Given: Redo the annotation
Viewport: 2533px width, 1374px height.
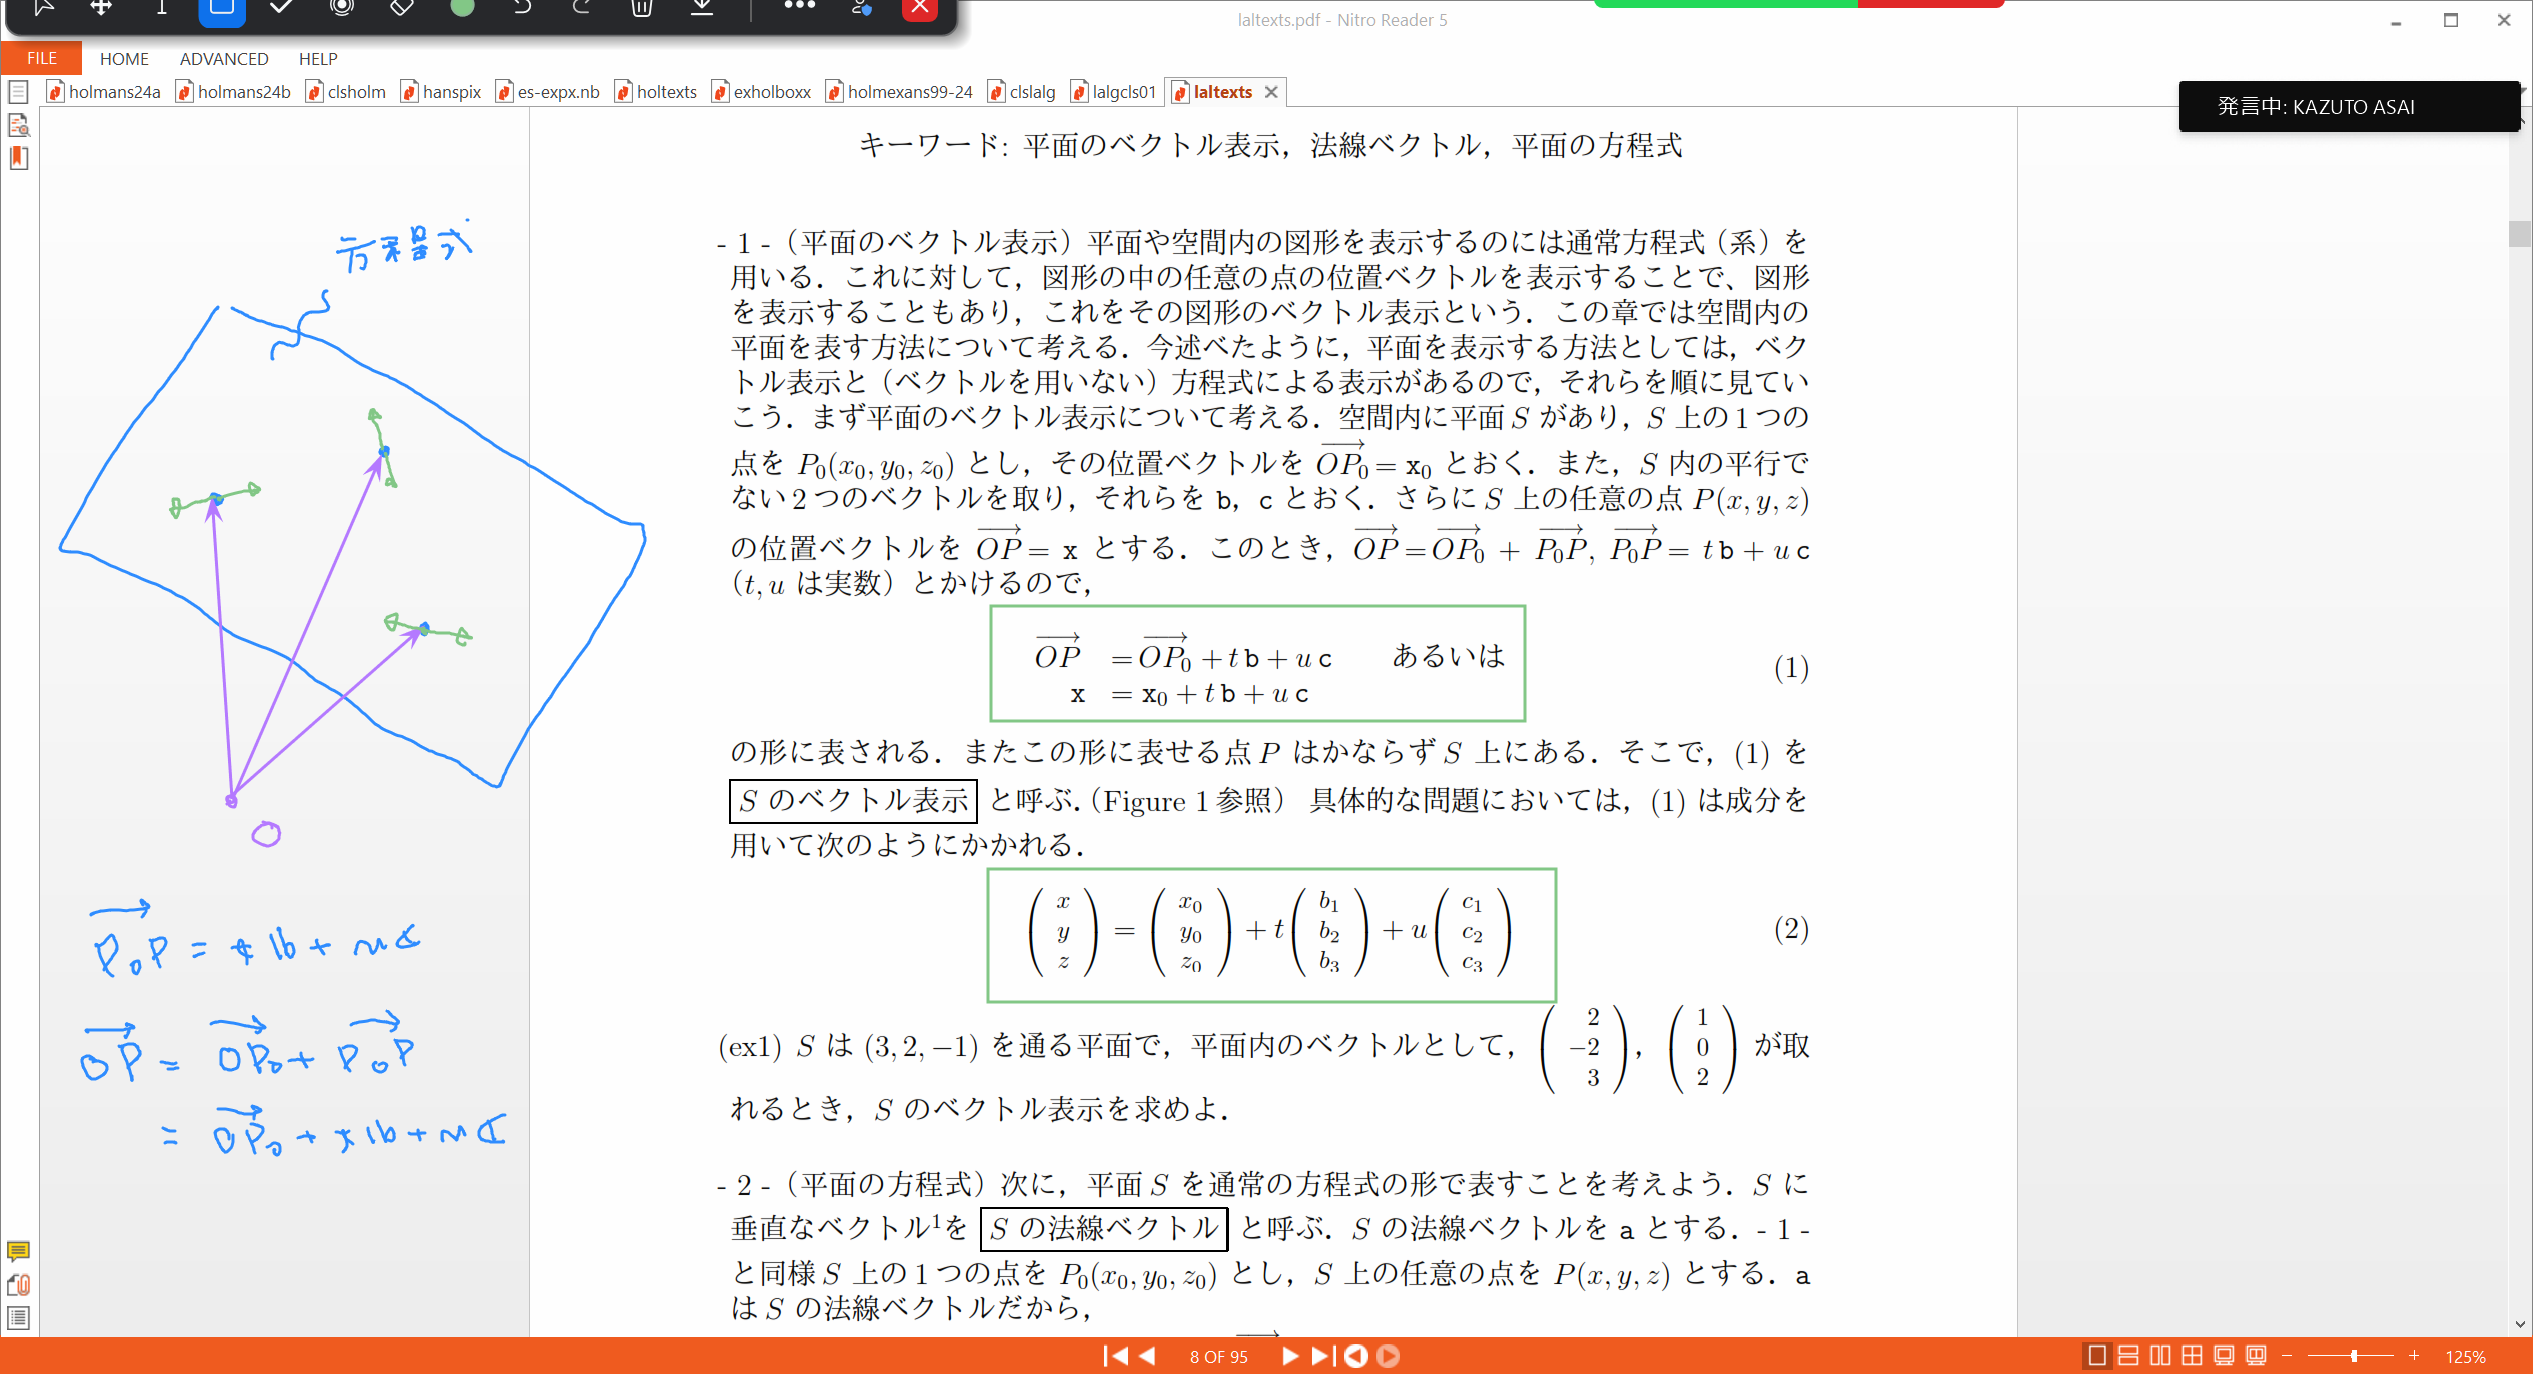Looking at the screenshot, I should click(581, 8).
